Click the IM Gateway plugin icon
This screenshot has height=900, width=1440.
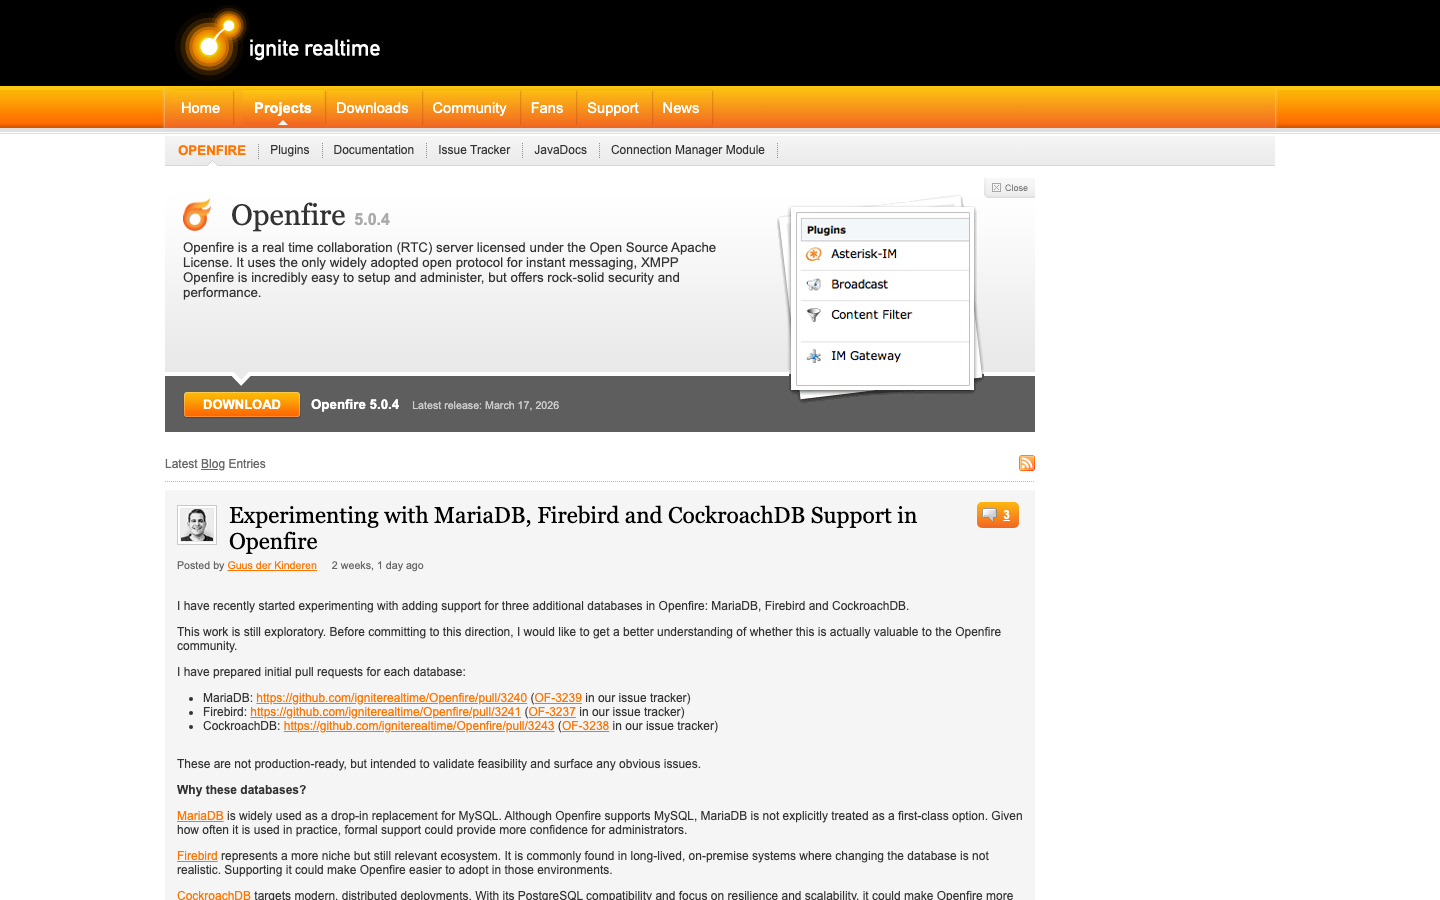coord(814,356)
